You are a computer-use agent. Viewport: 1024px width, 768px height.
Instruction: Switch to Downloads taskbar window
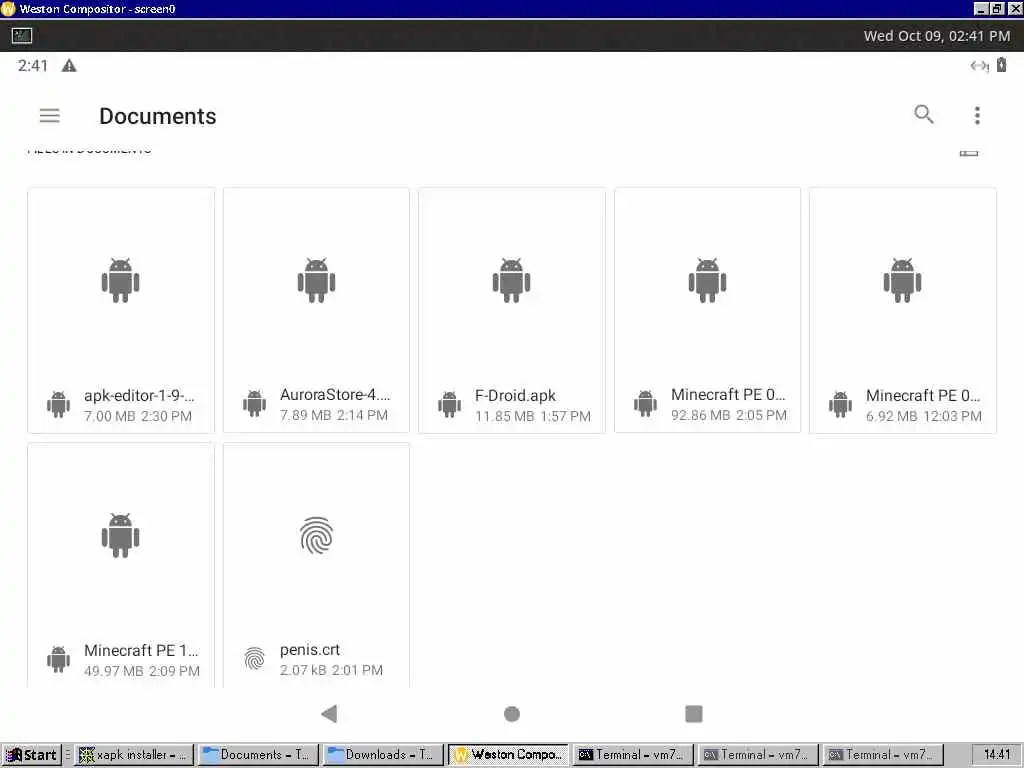click(x=383, y=755)
